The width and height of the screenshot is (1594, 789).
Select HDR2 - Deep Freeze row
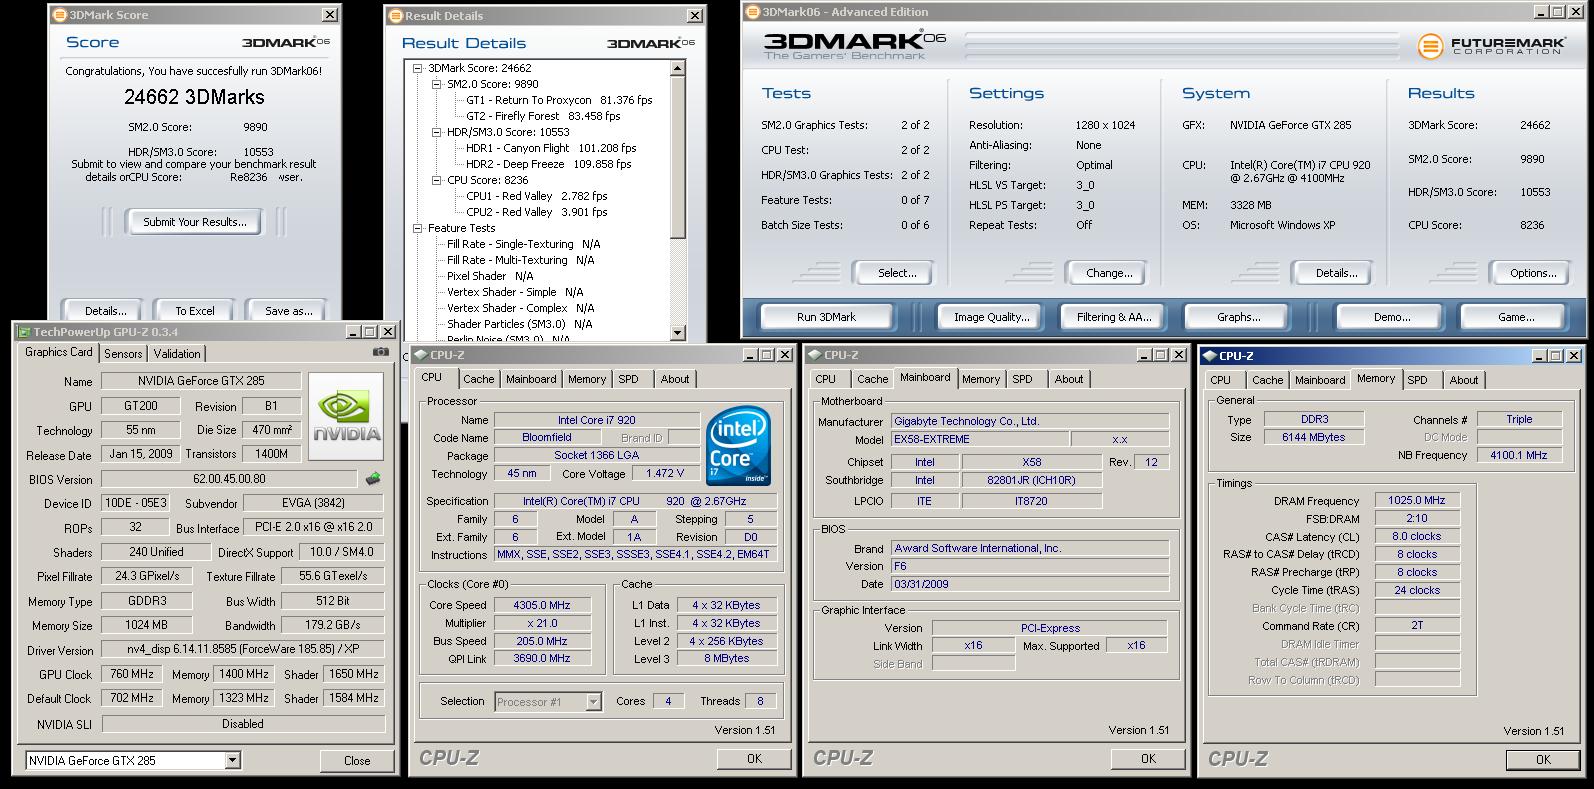pos(548,164)
